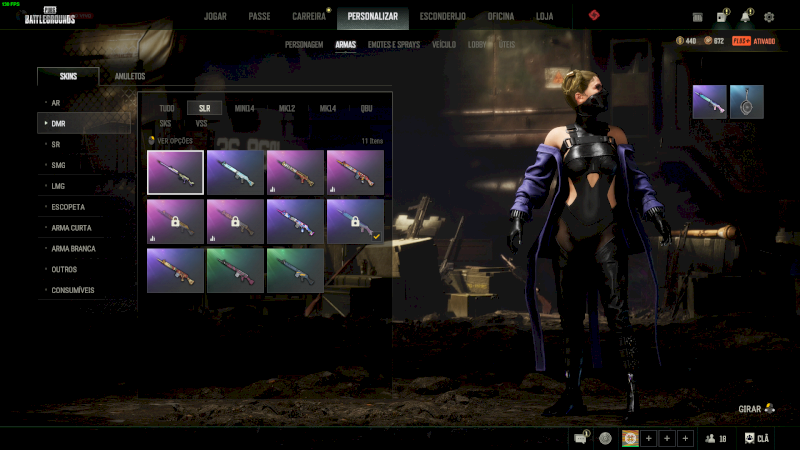Open the notifications bell icon
Screen dimensions: 800x450
tap(746, 16)
